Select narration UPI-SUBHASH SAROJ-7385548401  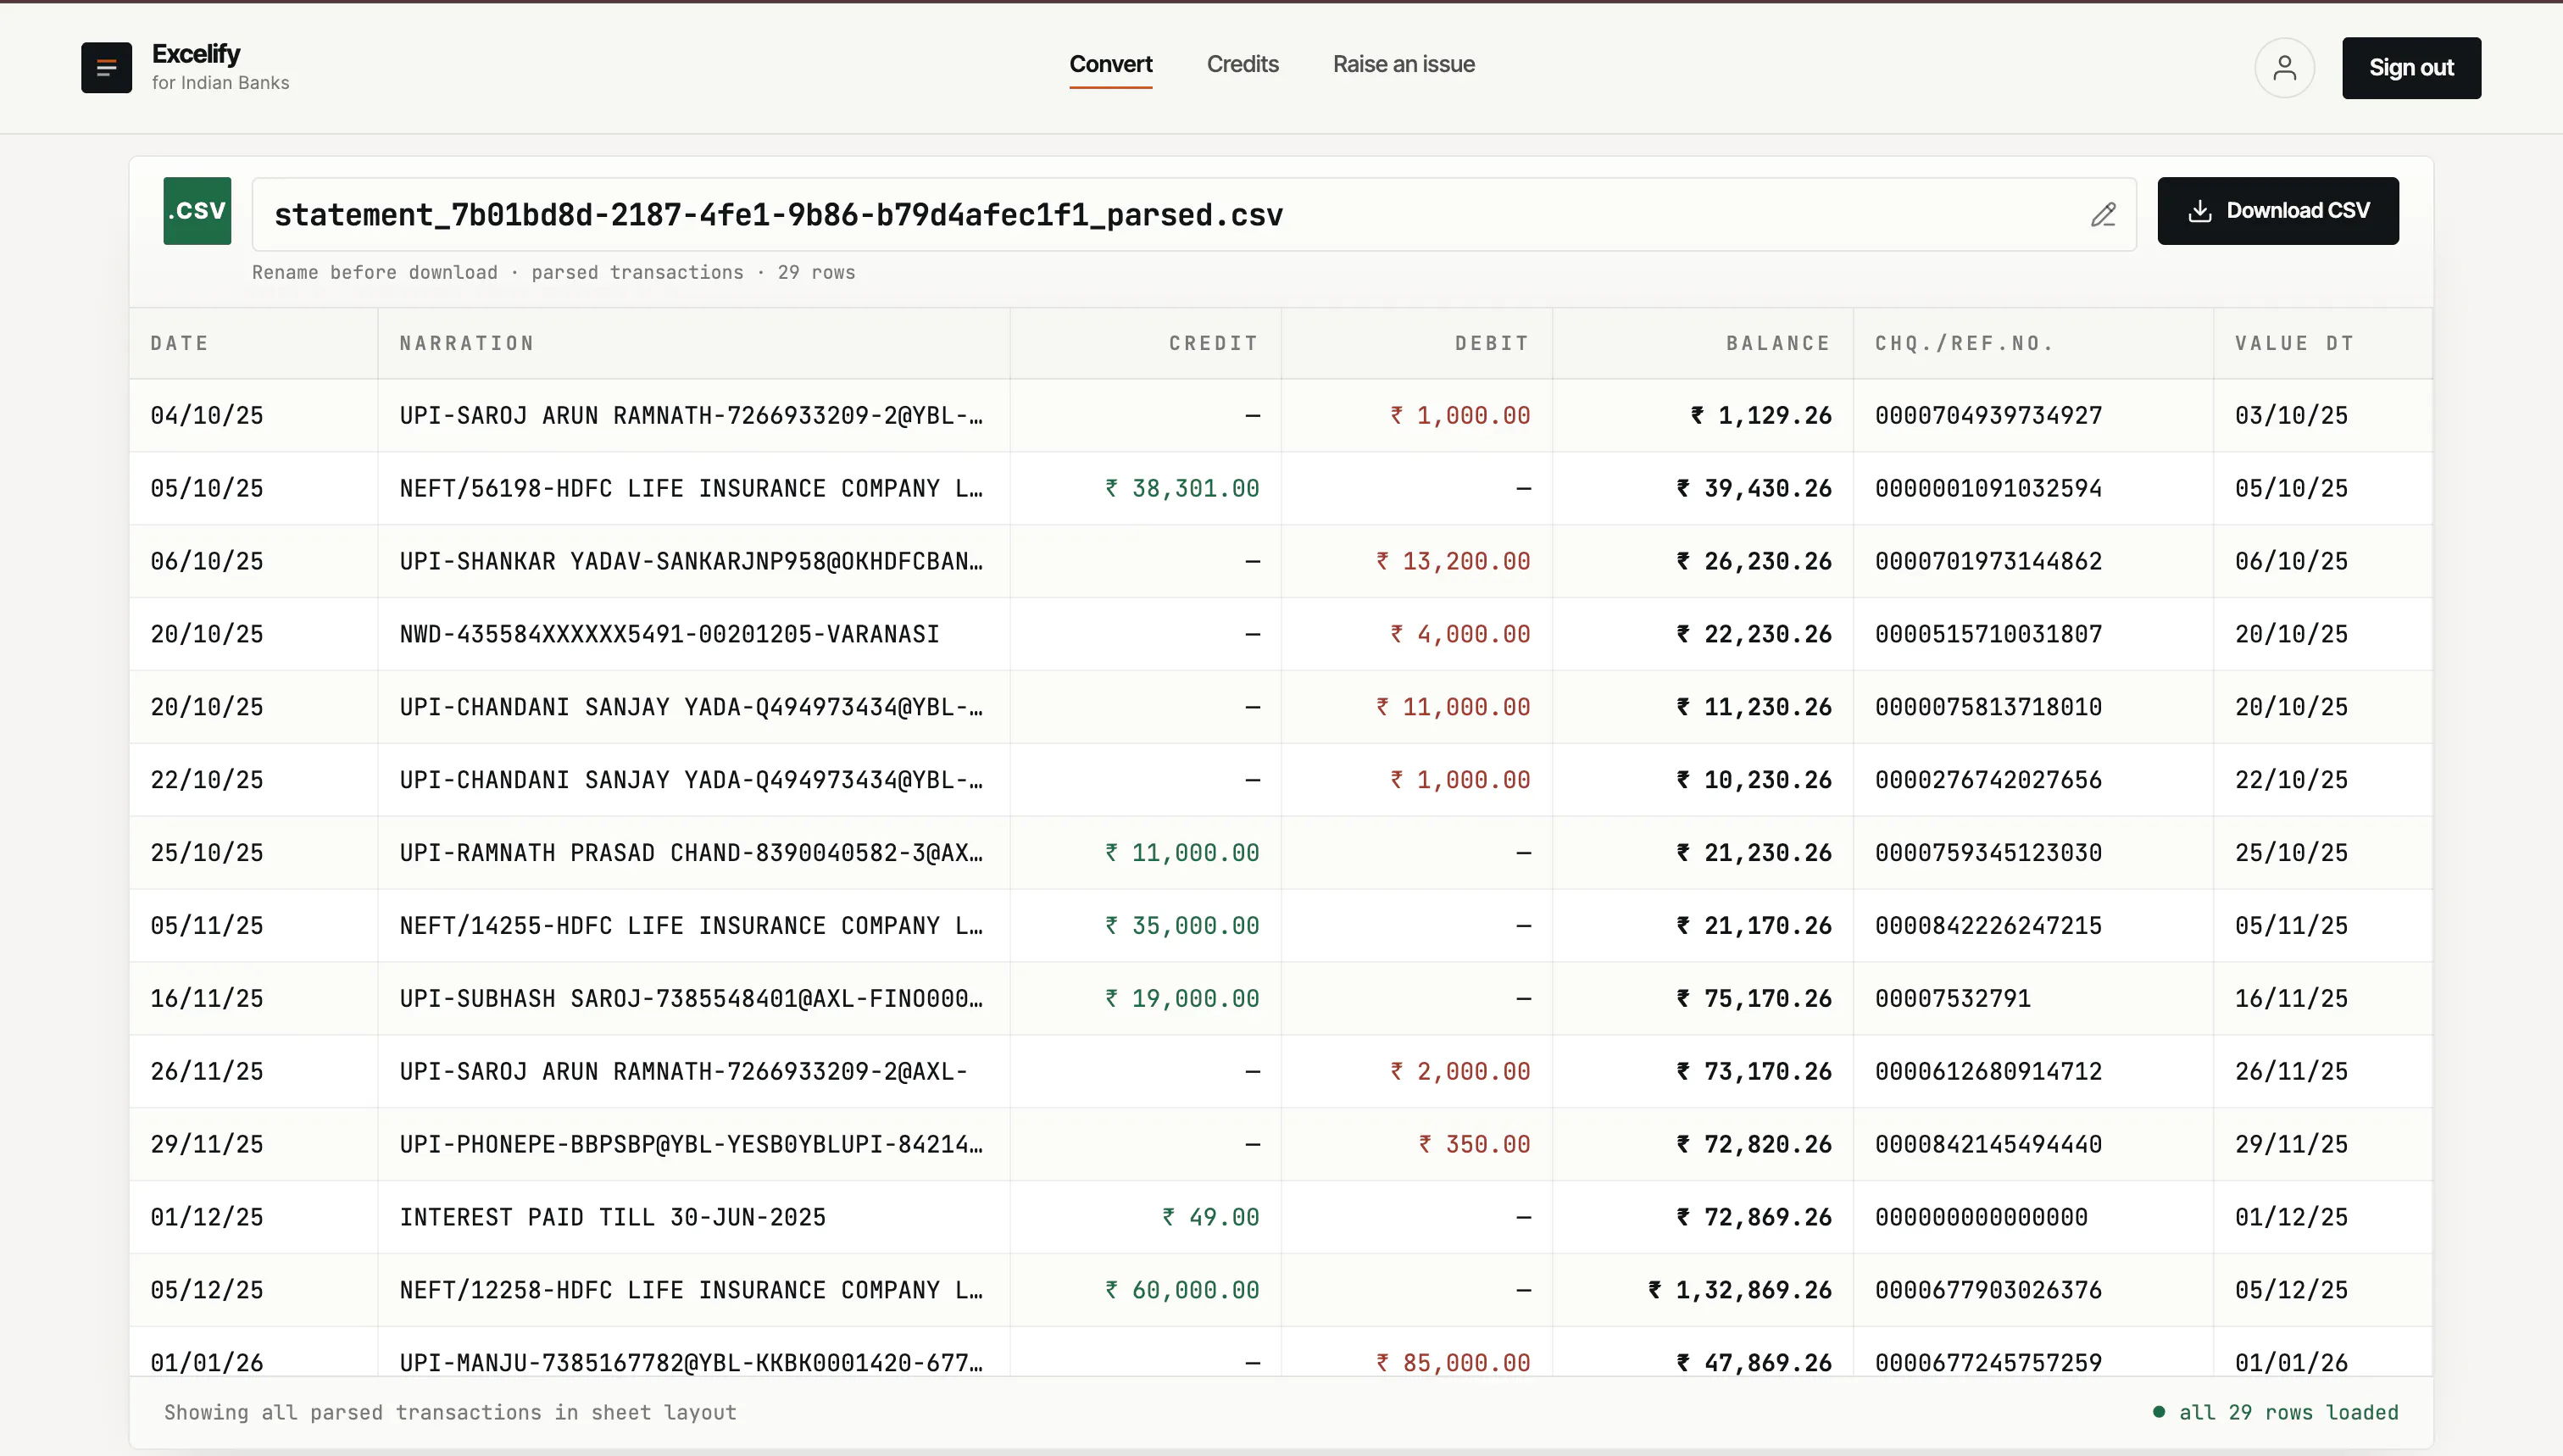(x=691, y=999)
